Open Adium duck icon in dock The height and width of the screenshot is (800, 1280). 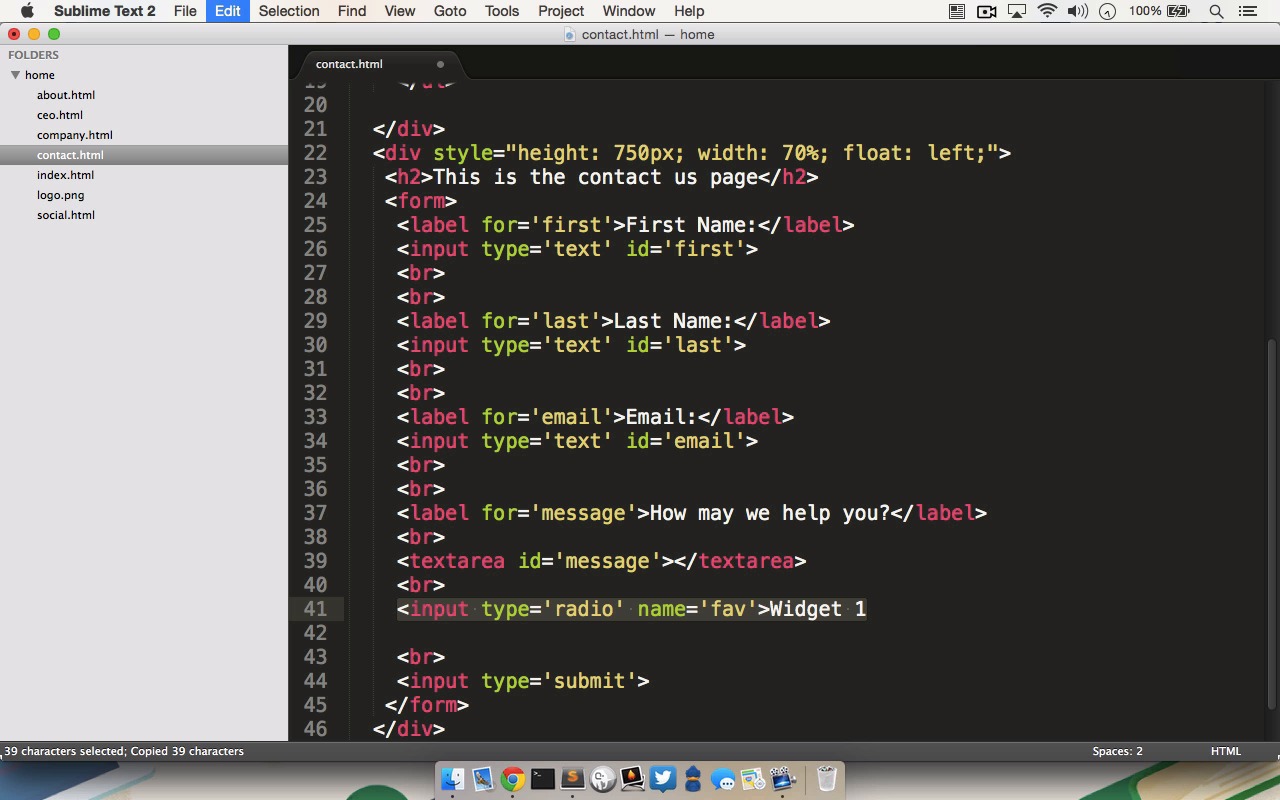693,779
